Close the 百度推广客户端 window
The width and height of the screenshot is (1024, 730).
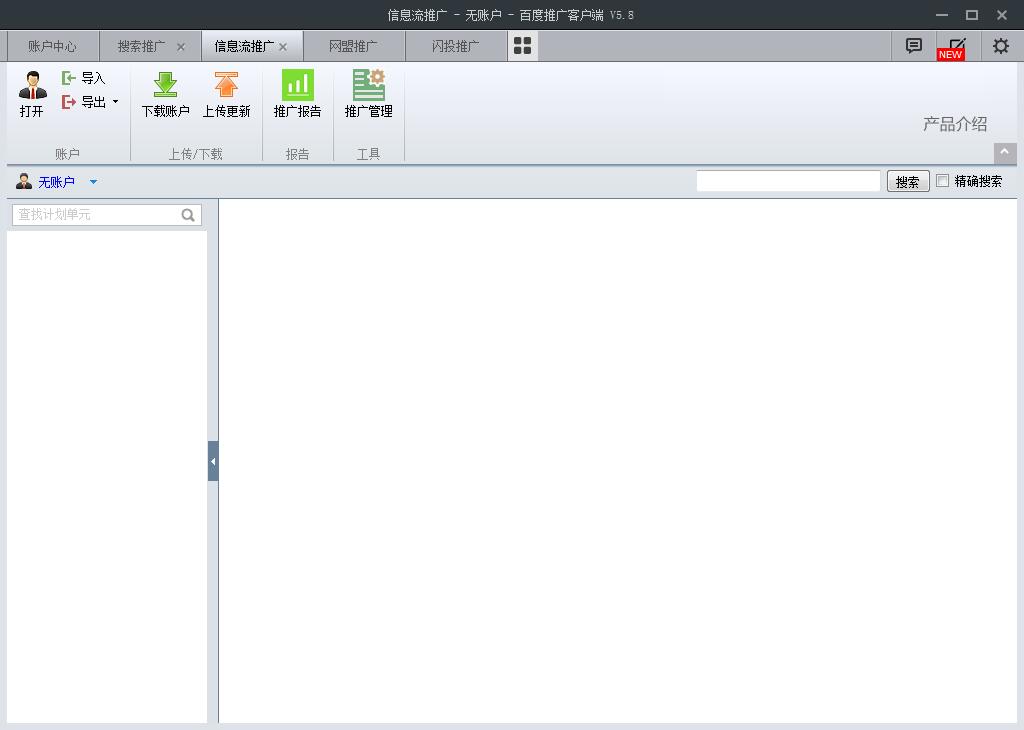(1002, 15)
